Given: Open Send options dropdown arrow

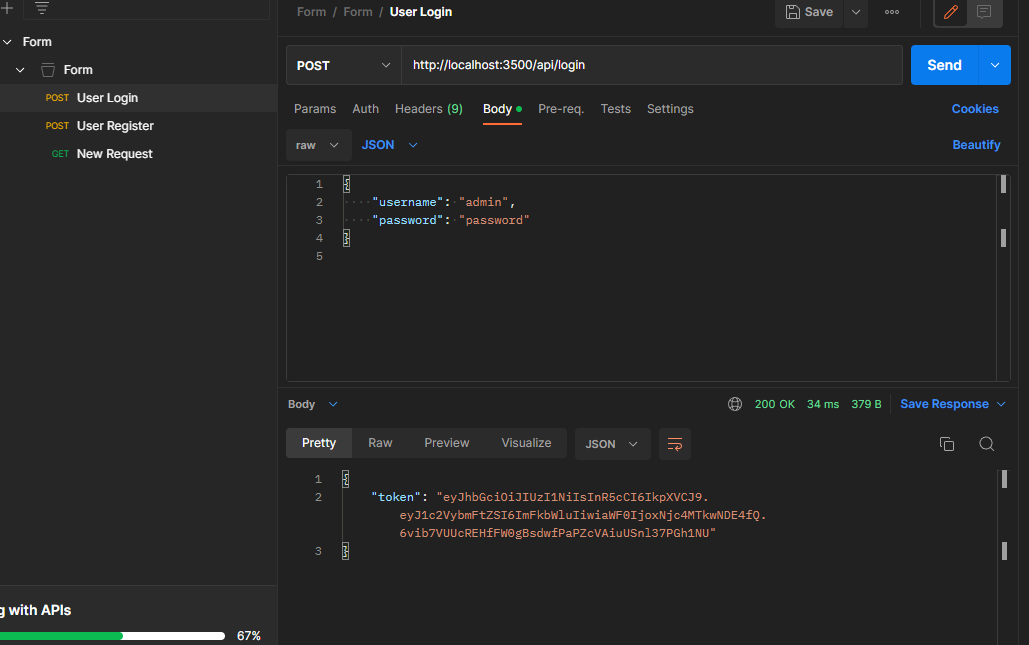Looking at the screenshot, I should coord(995,65).
